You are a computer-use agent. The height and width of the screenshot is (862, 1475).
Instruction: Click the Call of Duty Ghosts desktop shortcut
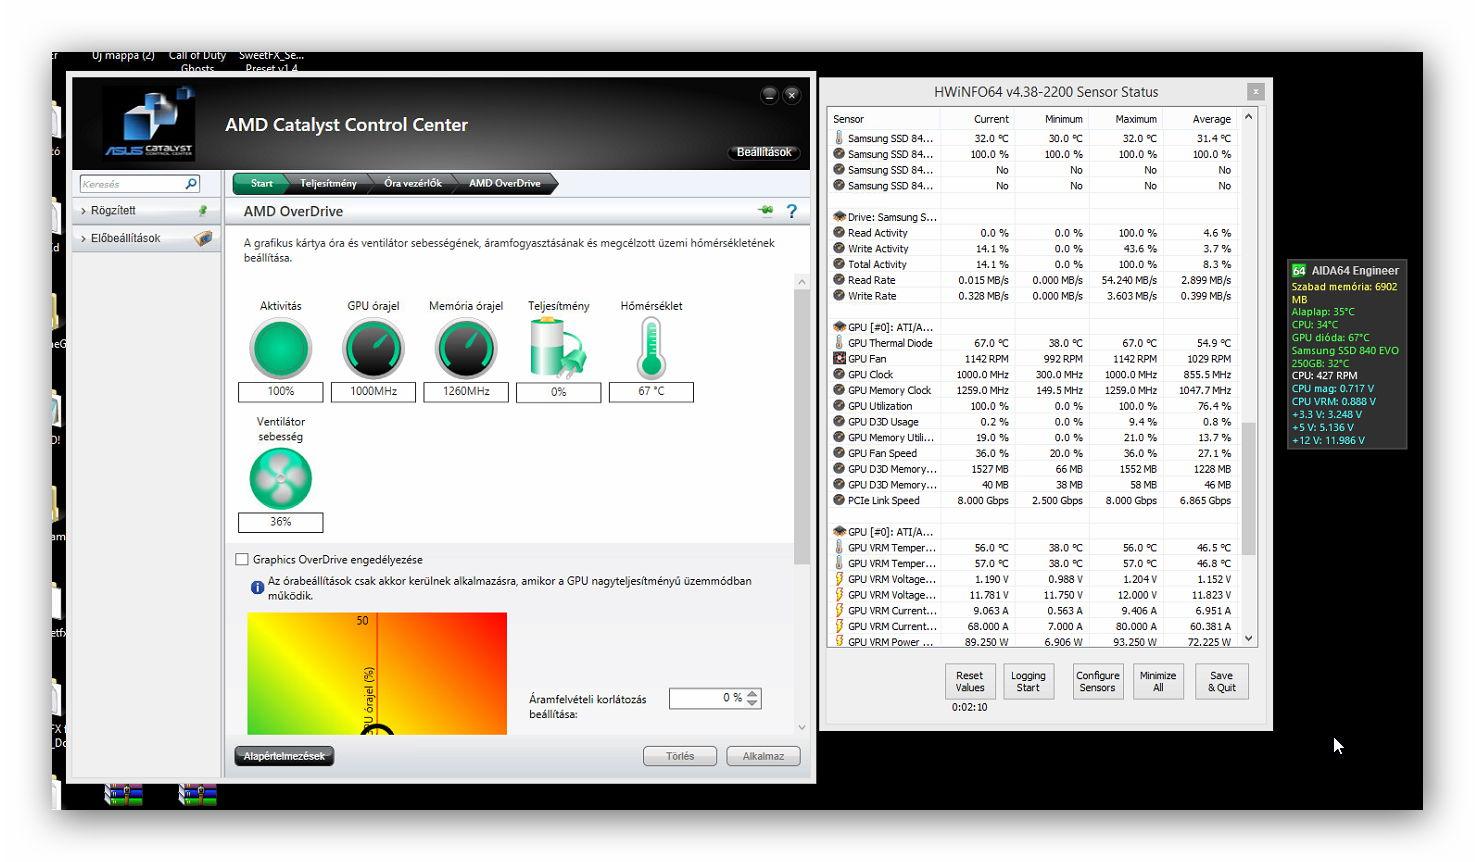197,61
